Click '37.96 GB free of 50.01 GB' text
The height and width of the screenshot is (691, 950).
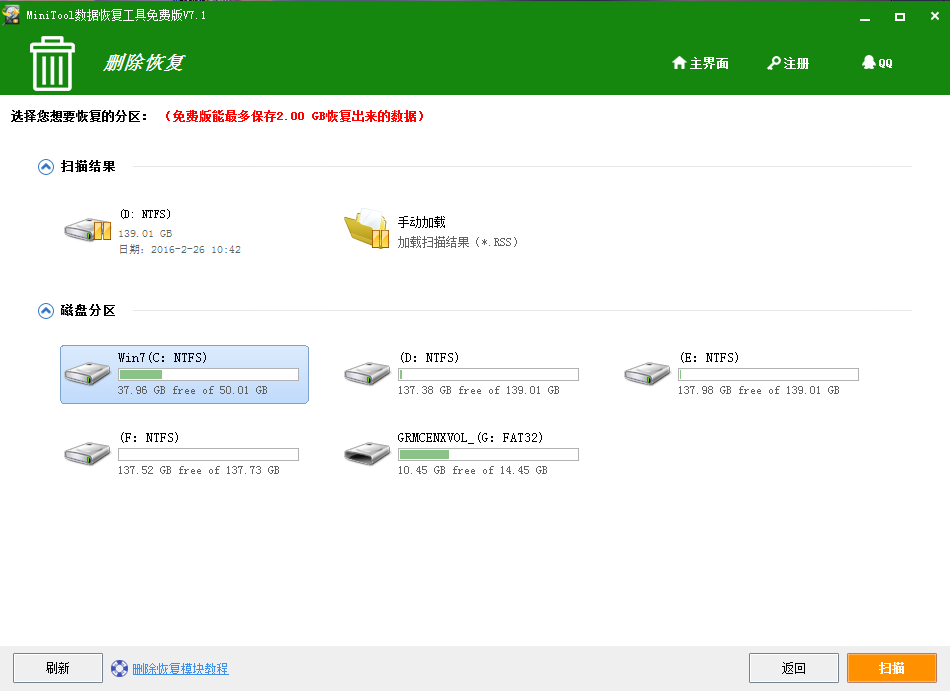click(x=193, y=391)
